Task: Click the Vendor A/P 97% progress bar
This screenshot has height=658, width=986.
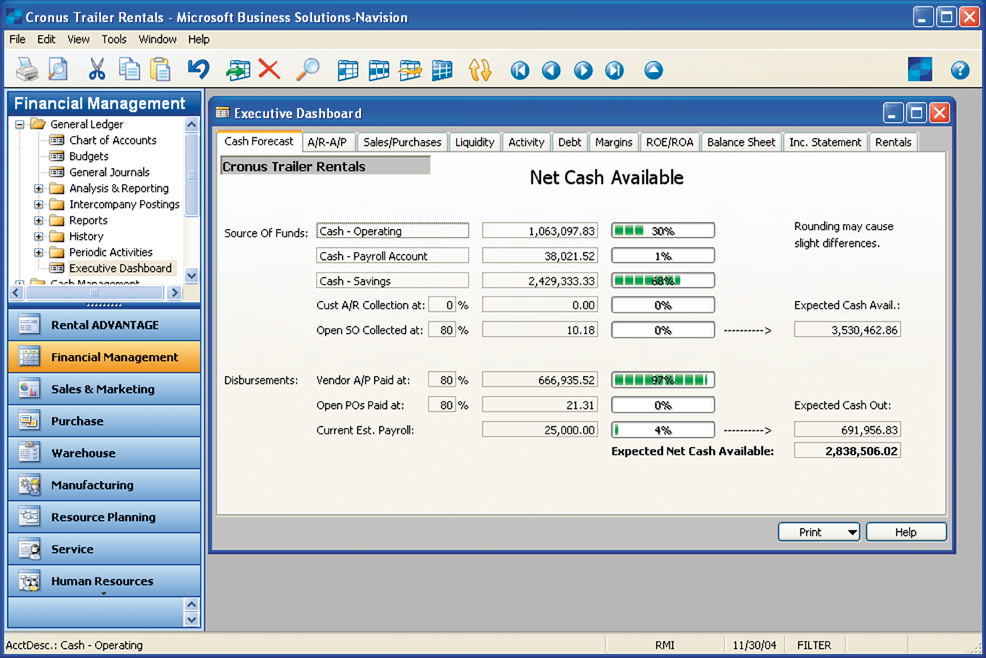Action: point(663,380)
